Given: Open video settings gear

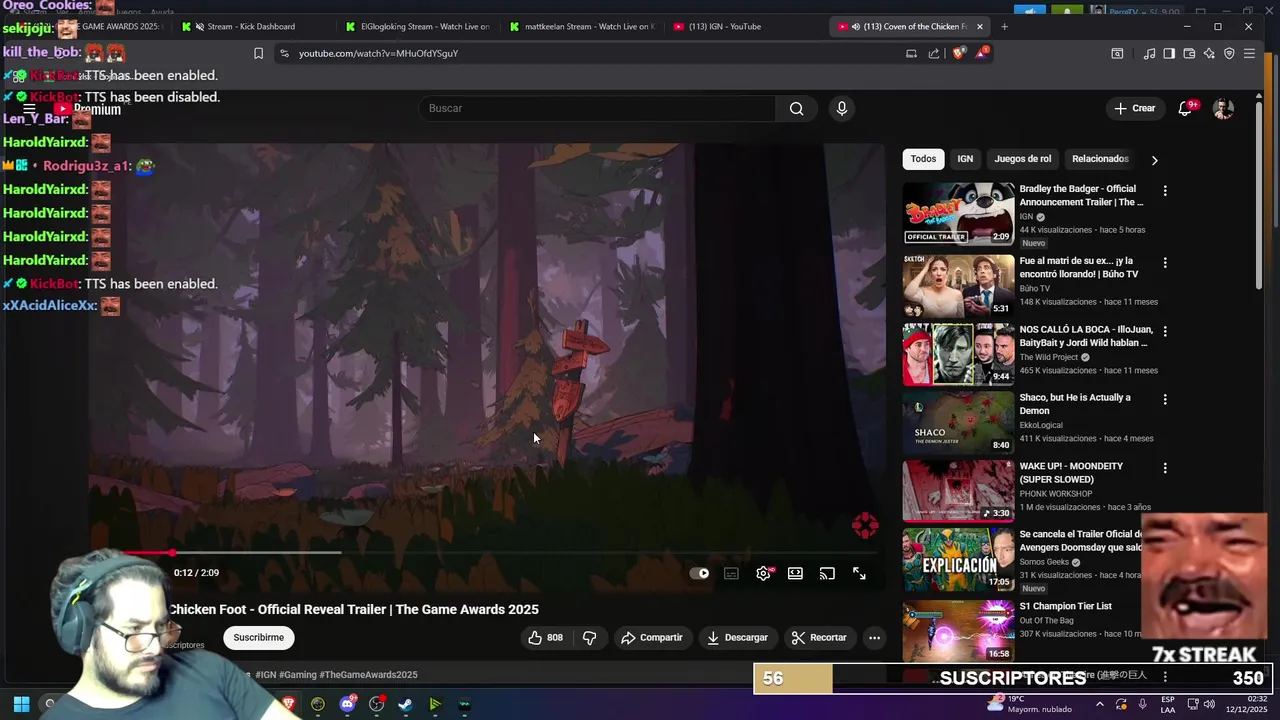Looking at the screenshot, I should click(763, 573).
